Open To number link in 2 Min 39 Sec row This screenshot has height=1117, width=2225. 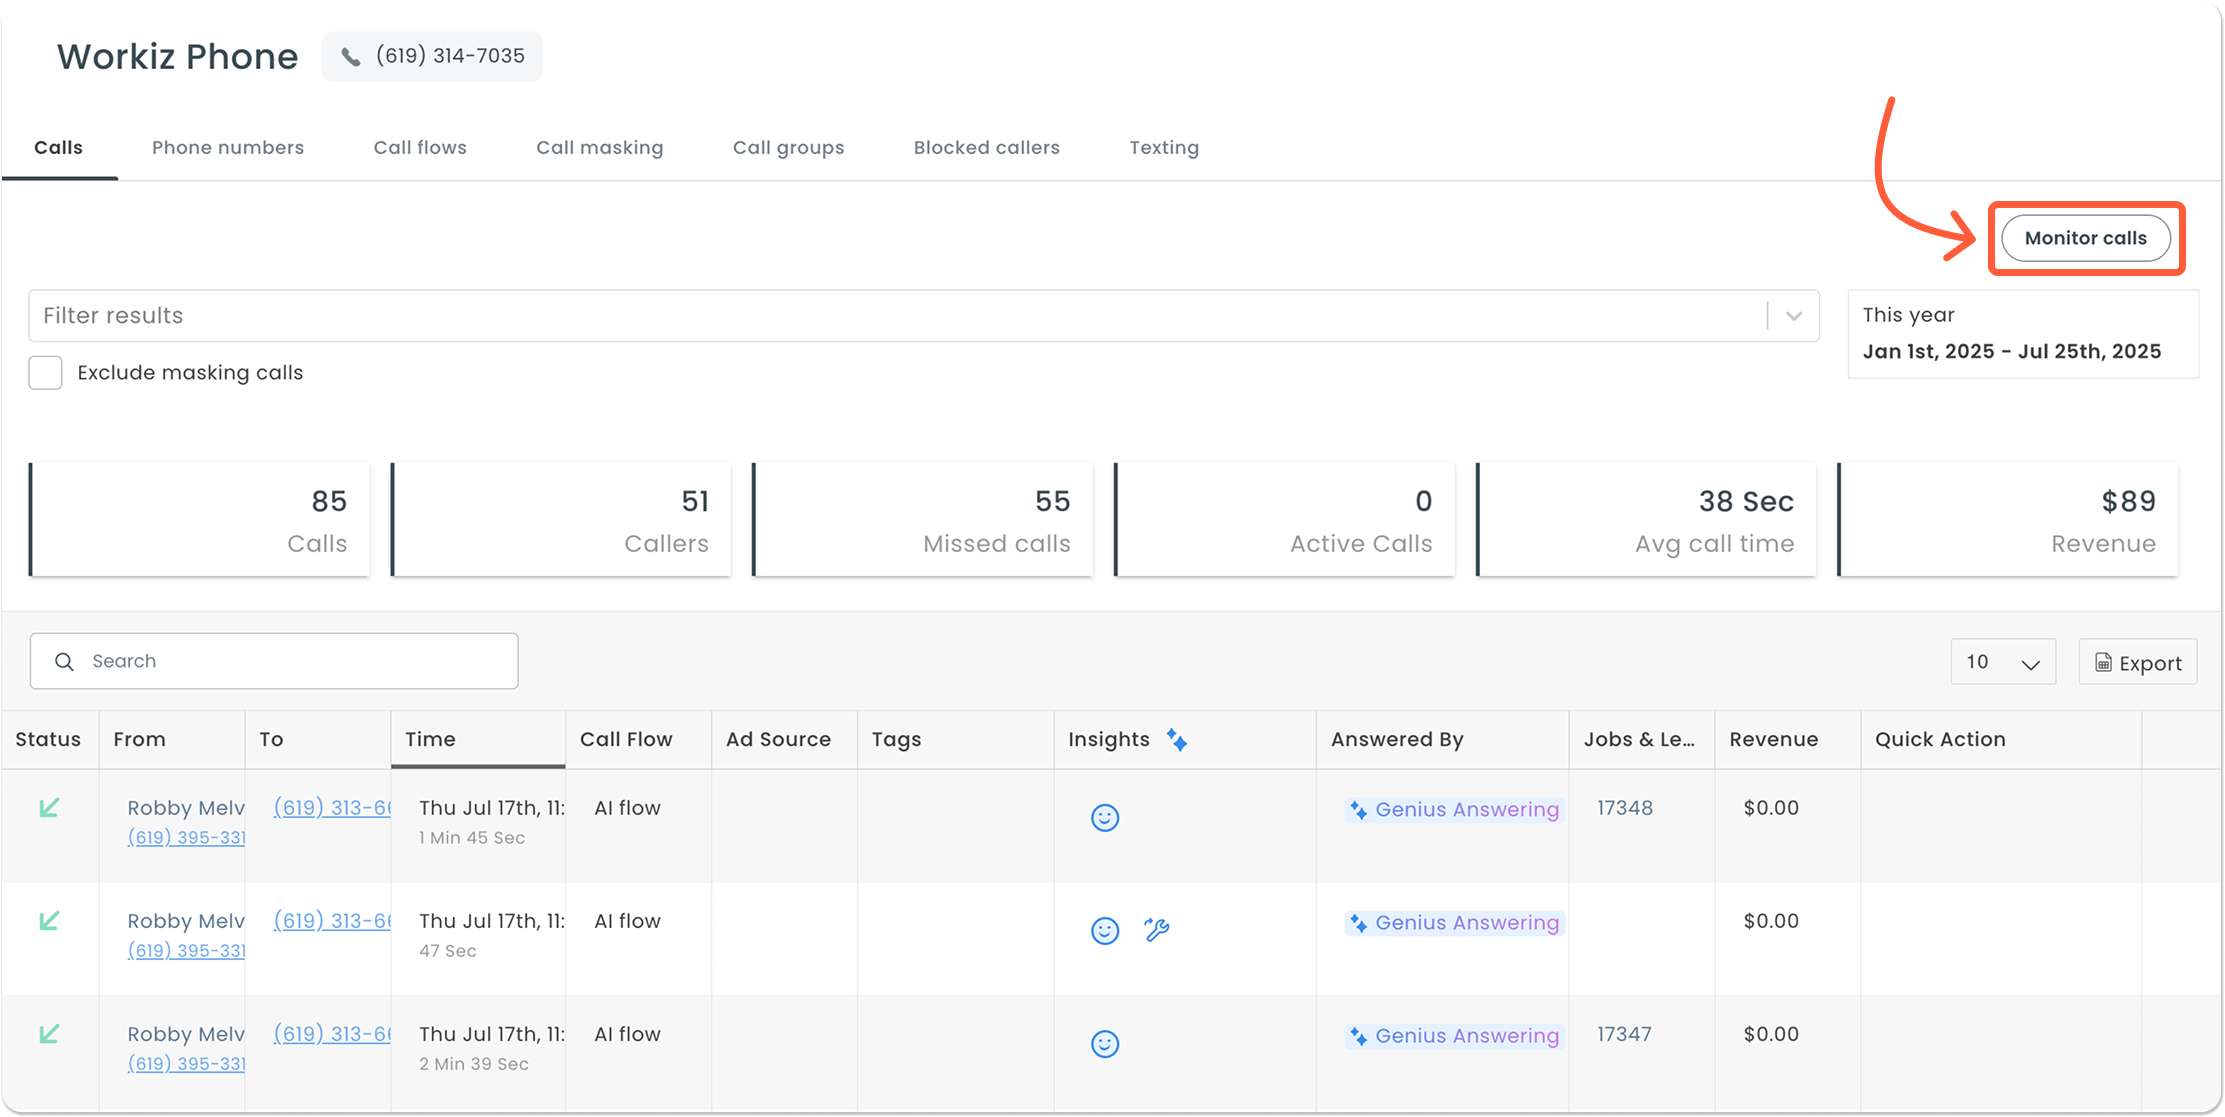[x=332, y=1034]
